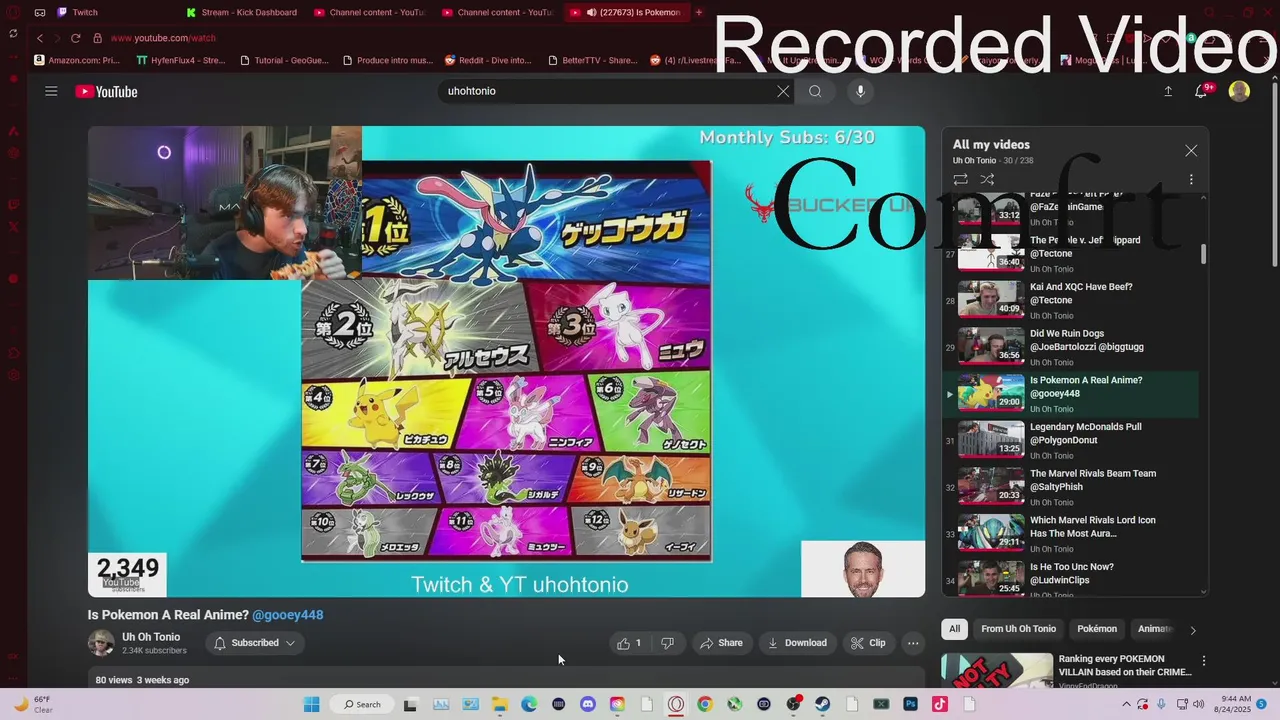Open YouTube notifications bell
The height and width of the screenshot is (720, 1280).
pos(1201,91)
